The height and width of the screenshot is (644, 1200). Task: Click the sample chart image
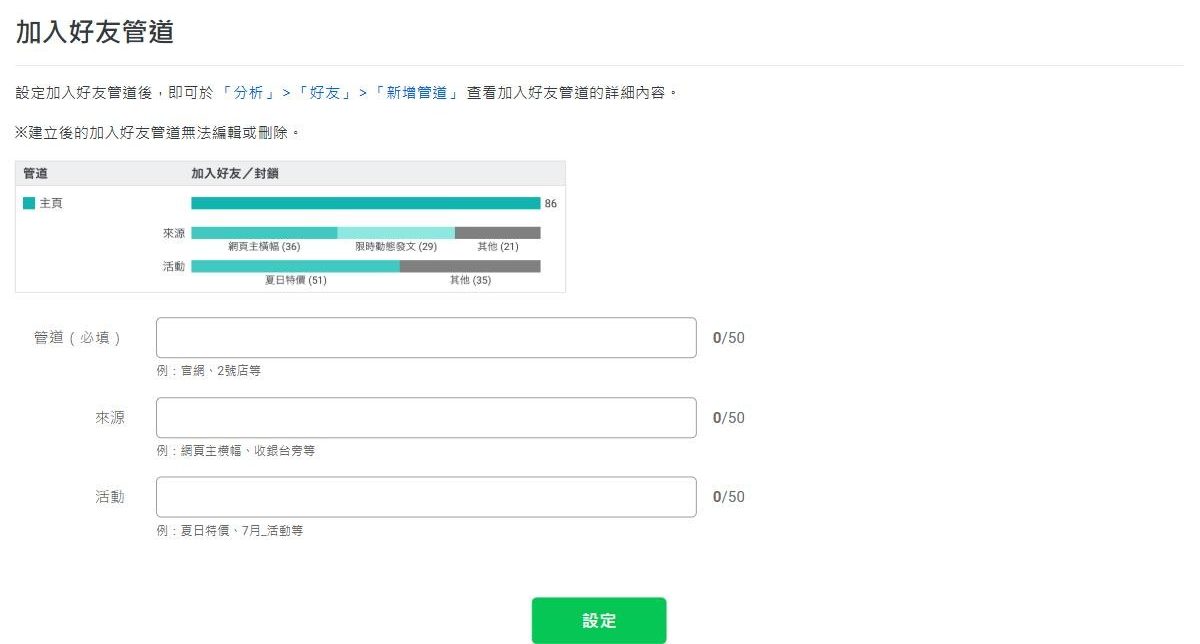point(290,227)
